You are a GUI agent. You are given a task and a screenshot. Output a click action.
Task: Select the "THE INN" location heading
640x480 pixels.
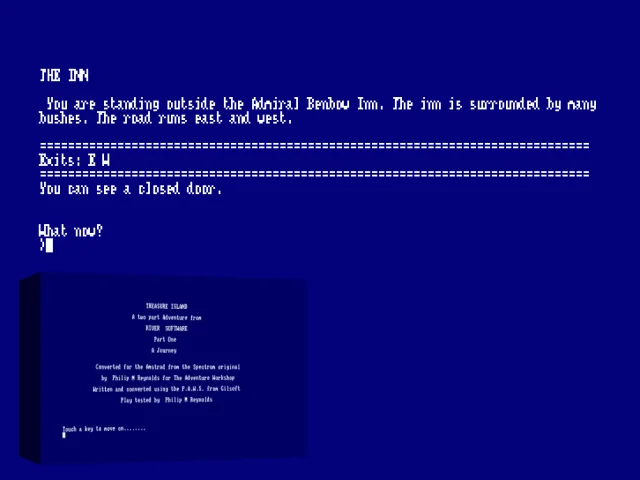click(x=64, y=76)
